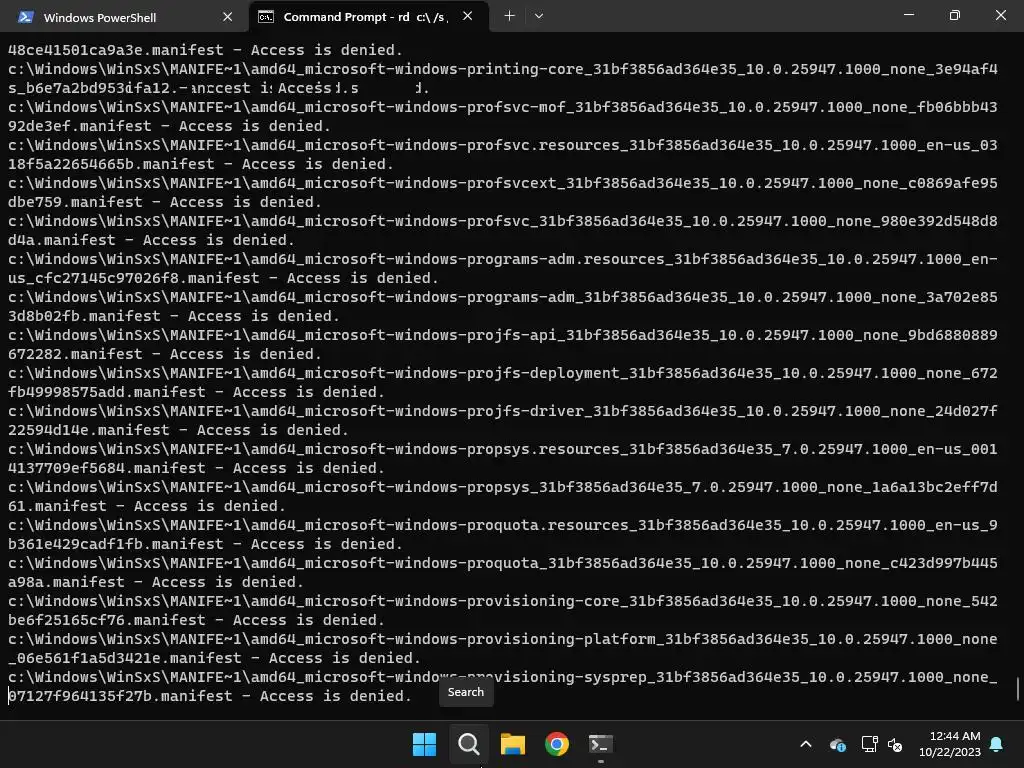The width and height of the screenshot is (1024, 768).
Task: Click the provisioning-platform manifest path line
Action: [x=503, y=639]
